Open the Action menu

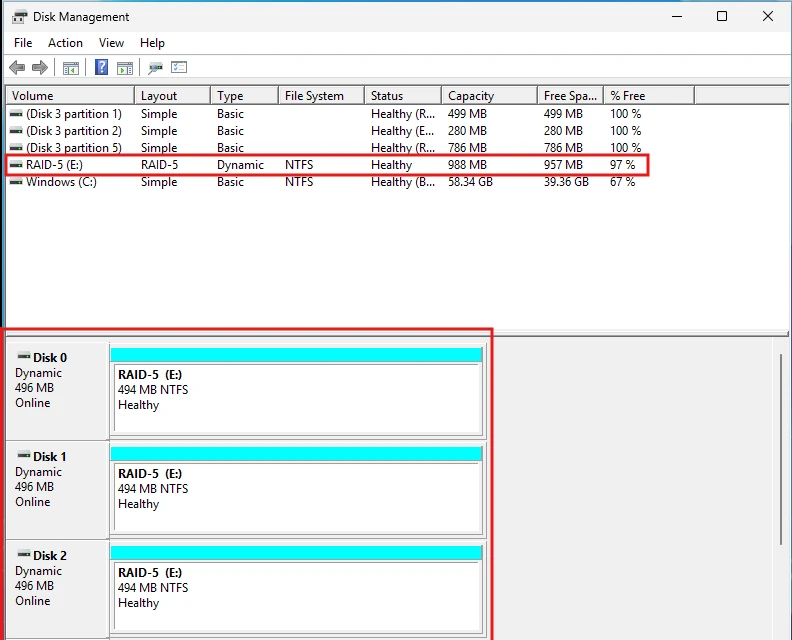tap(65, 43)
